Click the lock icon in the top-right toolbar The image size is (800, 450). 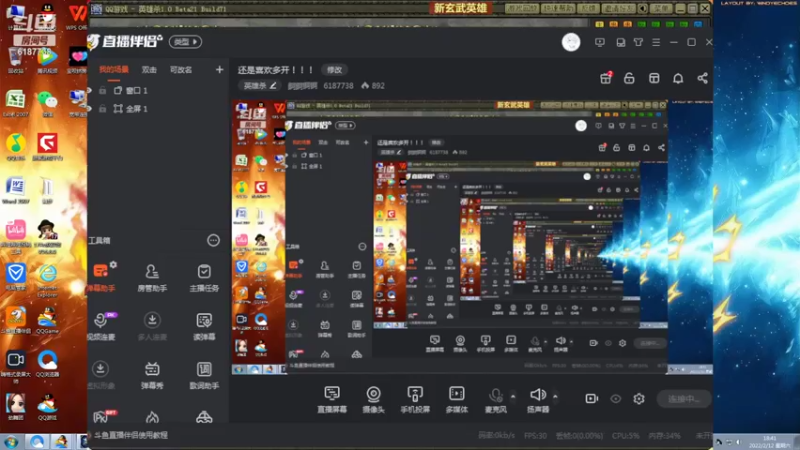(629, 78)
